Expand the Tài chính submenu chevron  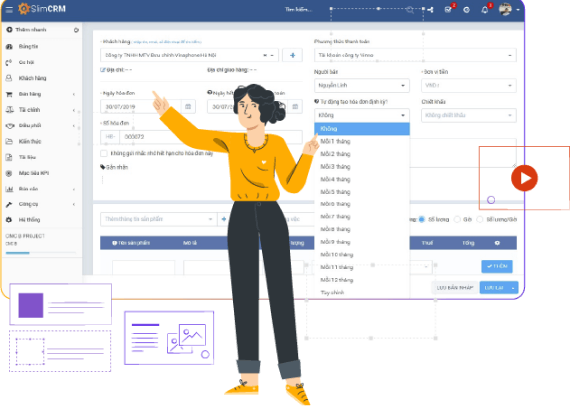[x=74, y=110]
